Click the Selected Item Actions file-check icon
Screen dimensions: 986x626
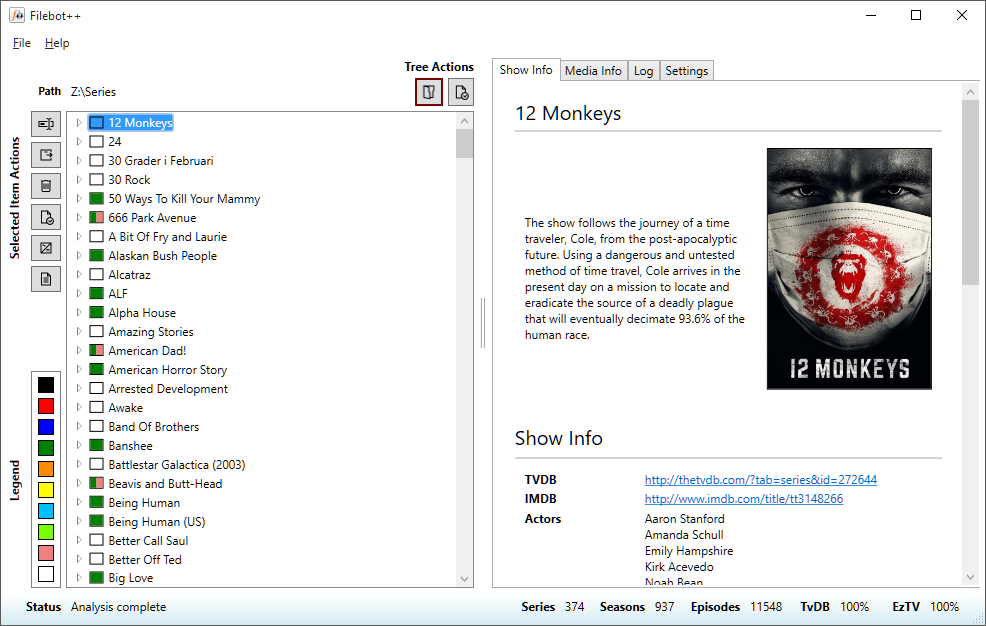[x=46, y=217]
